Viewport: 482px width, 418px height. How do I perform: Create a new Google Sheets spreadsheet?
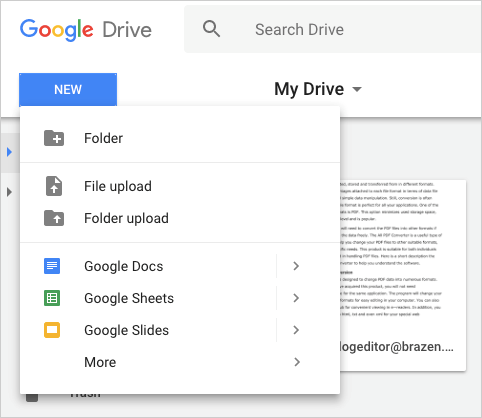tap(148, 298)
